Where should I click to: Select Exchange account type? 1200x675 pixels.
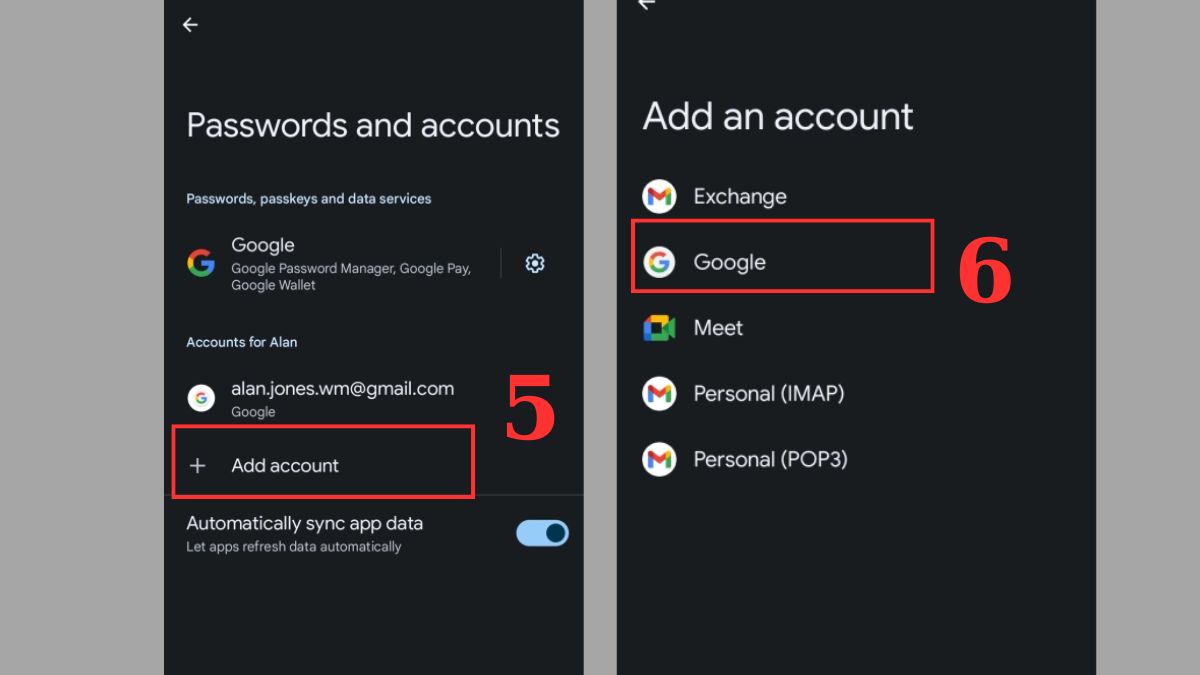coord(740,197)
